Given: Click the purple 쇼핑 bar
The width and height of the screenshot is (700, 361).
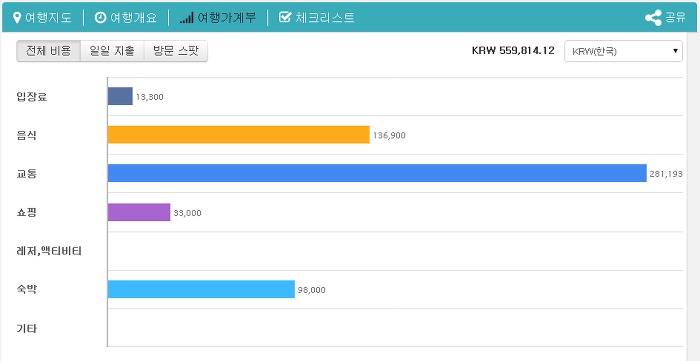Looking at the screenshot, I should (x=139, y=212).
